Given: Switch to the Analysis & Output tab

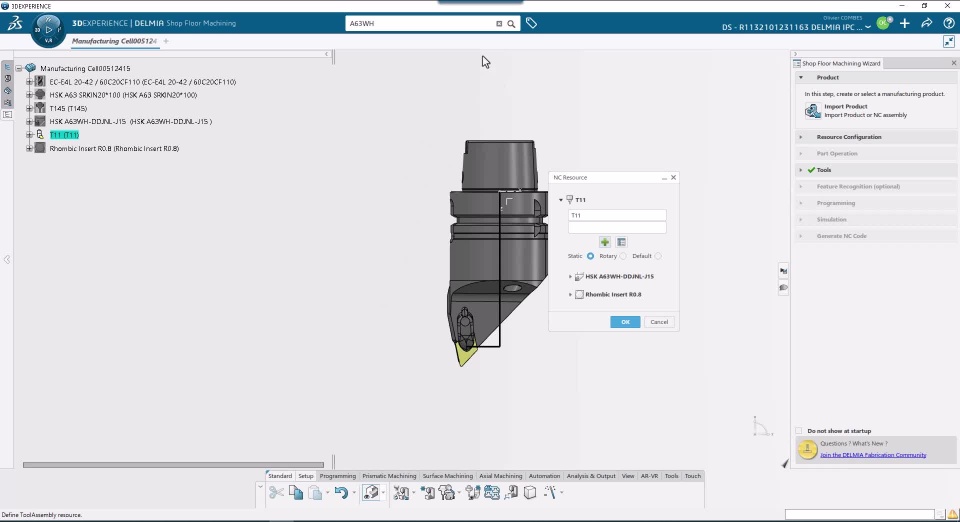Looking at the screenshot, I should tap(591, 476).
